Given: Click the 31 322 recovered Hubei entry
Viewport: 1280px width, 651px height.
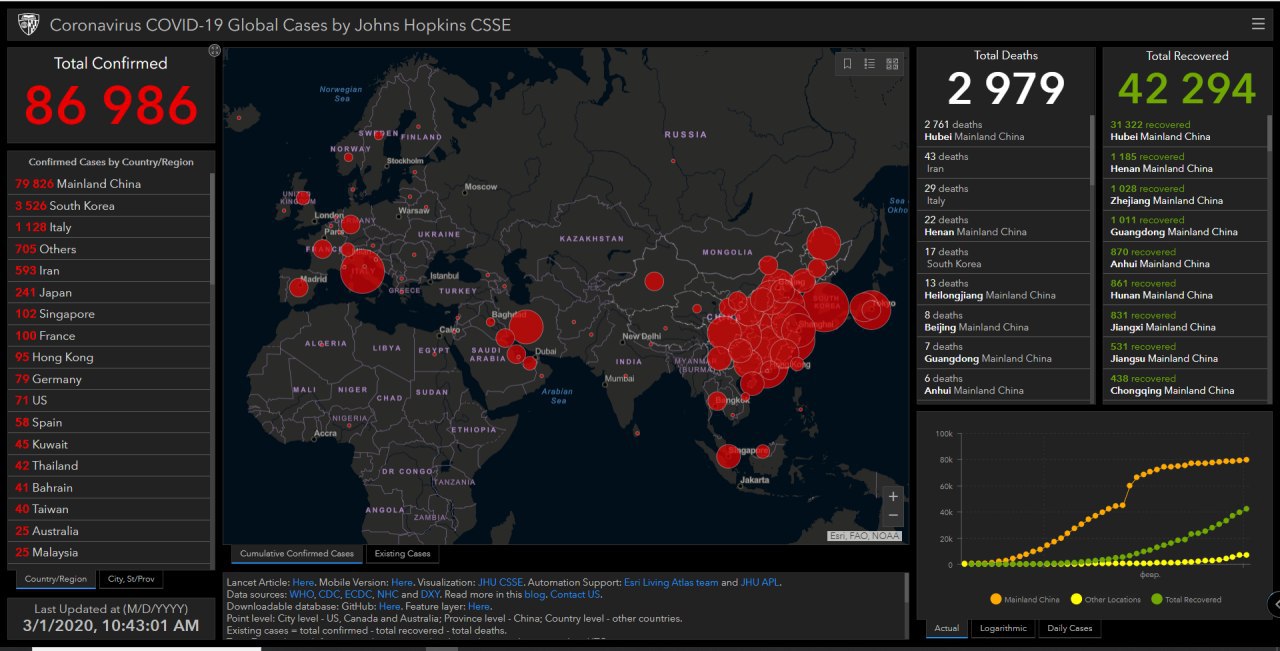Looking at the screenshot, I should point(1185,131).
